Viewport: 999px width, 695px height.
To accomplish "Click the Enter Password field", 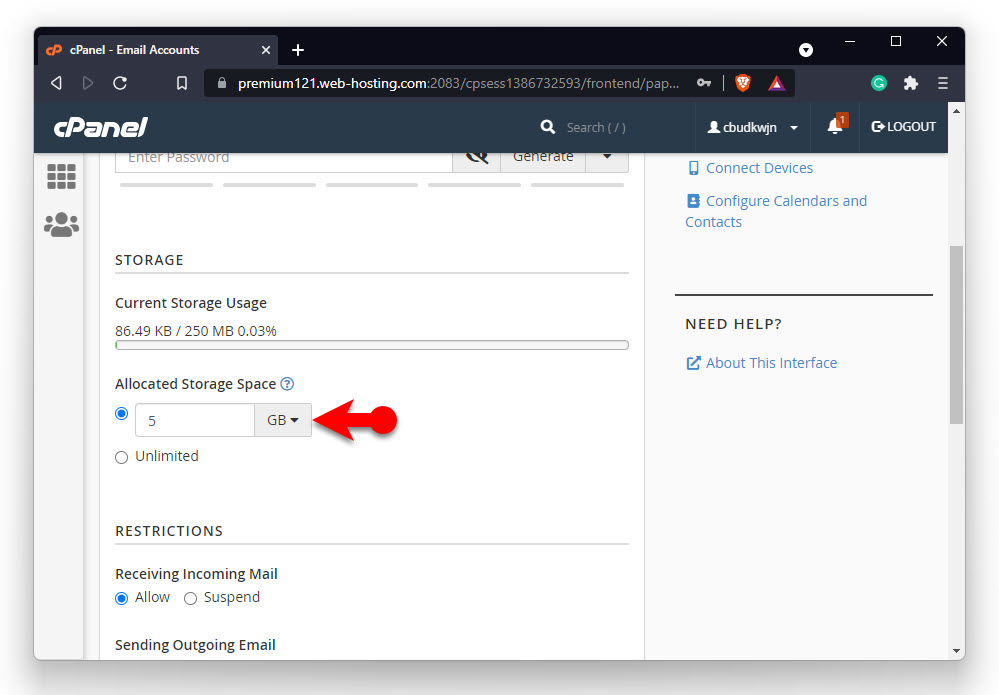I will [284, 159].
